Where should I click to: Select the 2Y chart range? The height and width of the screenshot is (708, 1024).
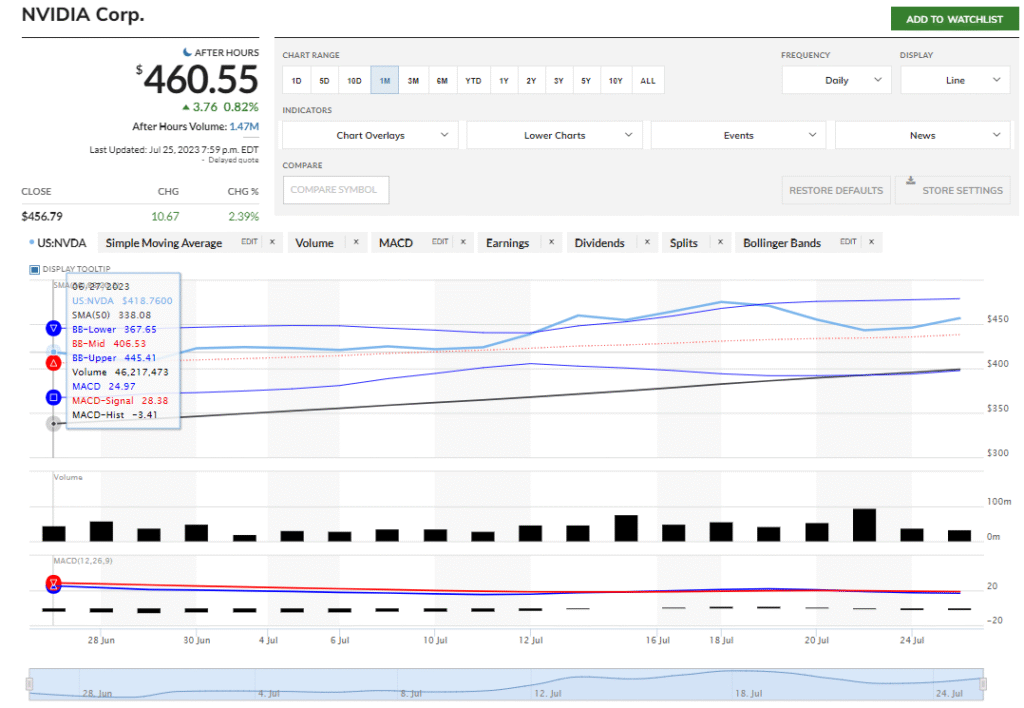coord(532,80)
